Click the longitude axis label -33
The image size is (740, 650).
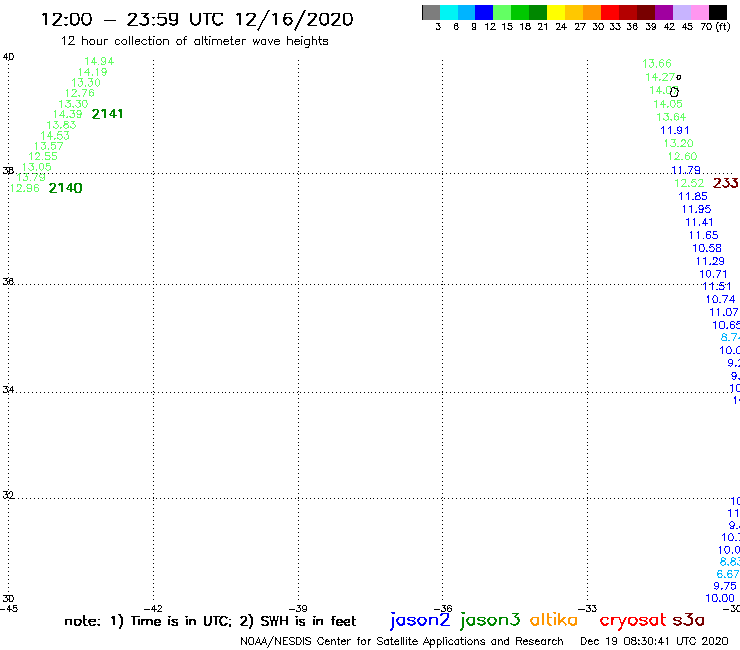588,609
